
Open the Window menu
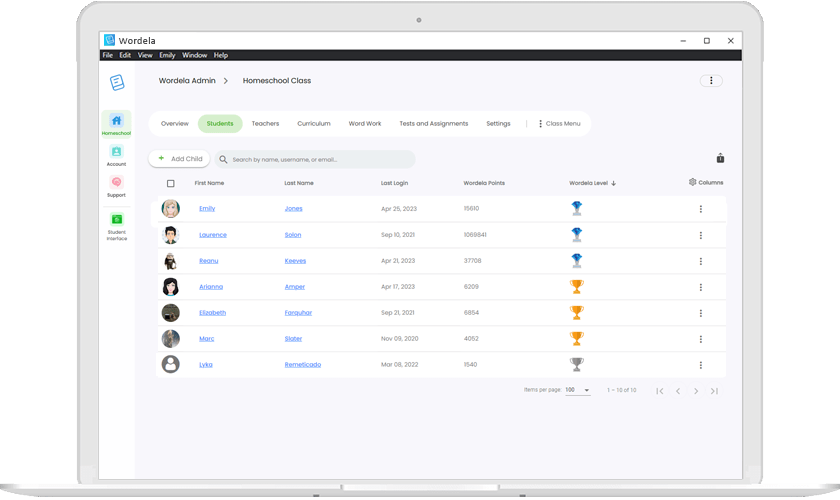(x=194, y=55)
